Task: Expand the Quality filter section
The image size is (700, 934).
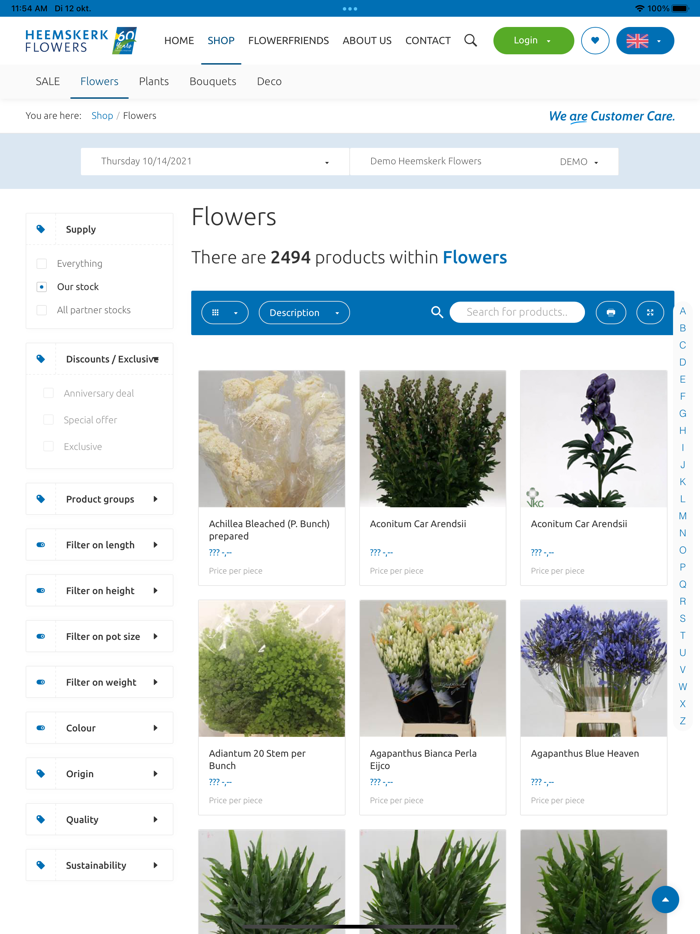Action: pos(99,819)
